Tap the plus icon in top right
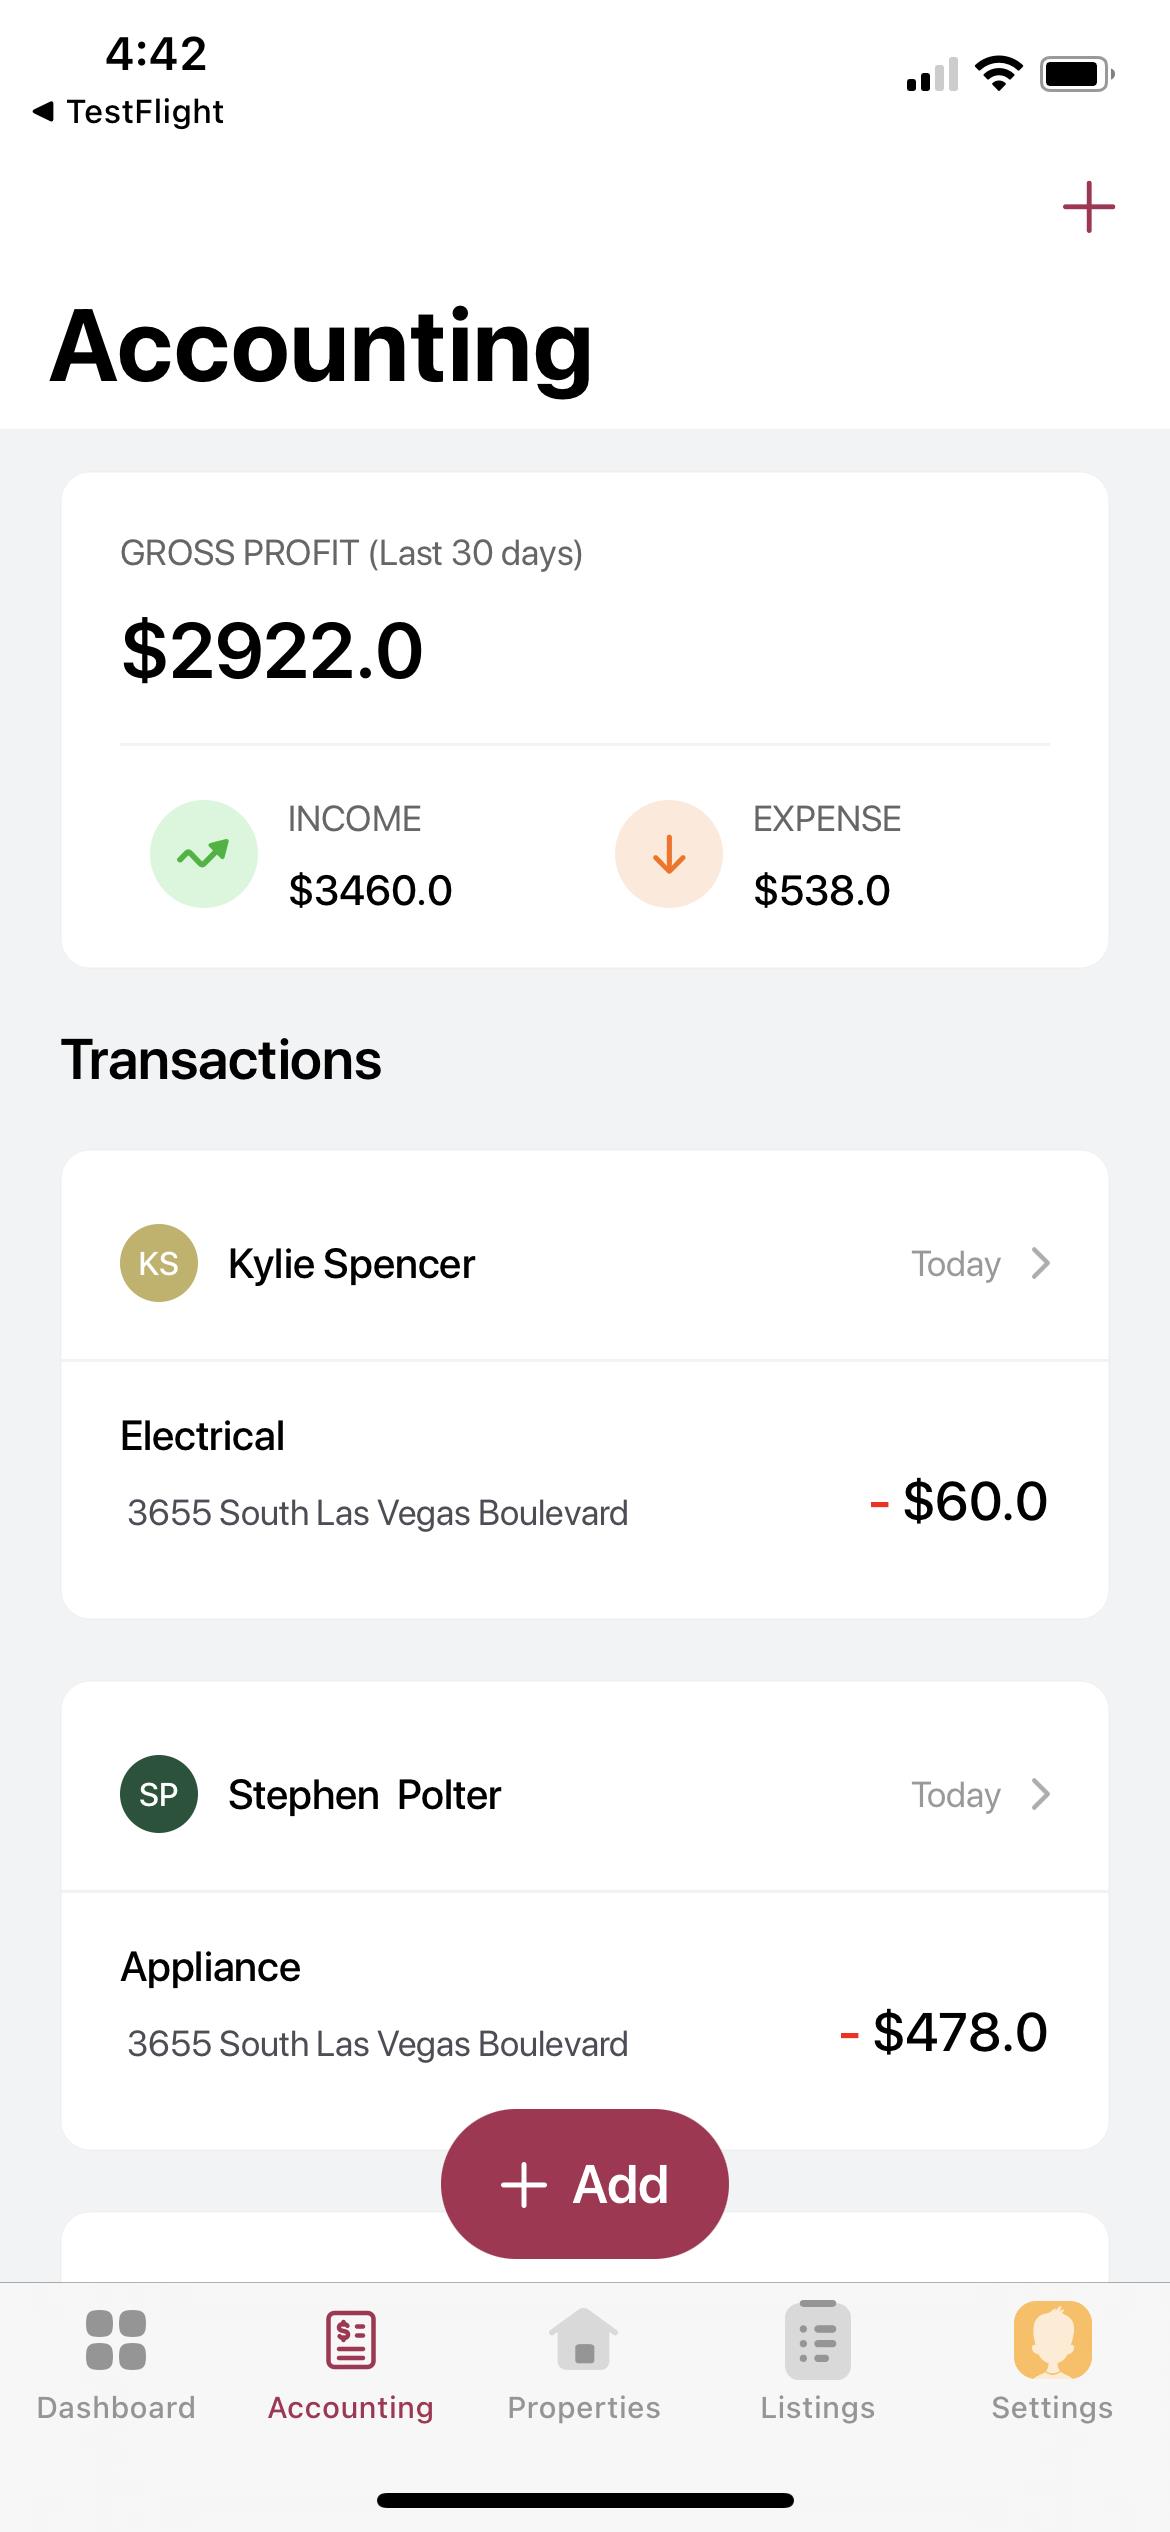1170x2532 pixels. point(1088,208)
